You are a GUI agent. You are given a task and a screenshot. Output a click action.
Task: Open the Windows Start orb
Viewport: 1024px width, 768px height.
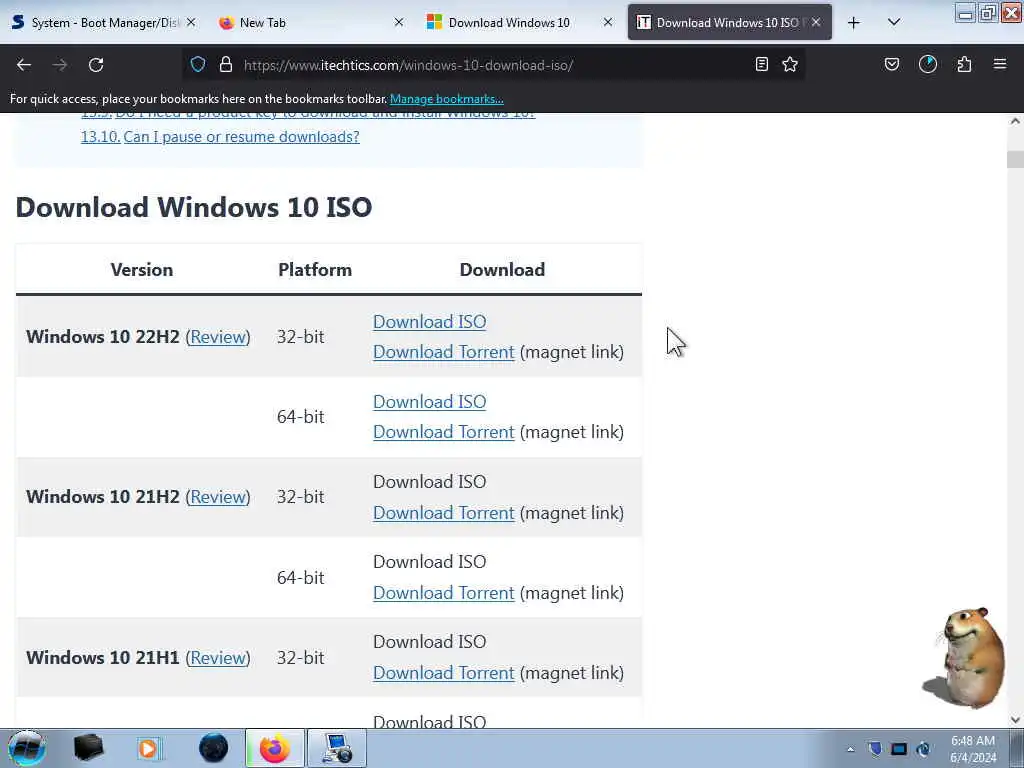27,748
